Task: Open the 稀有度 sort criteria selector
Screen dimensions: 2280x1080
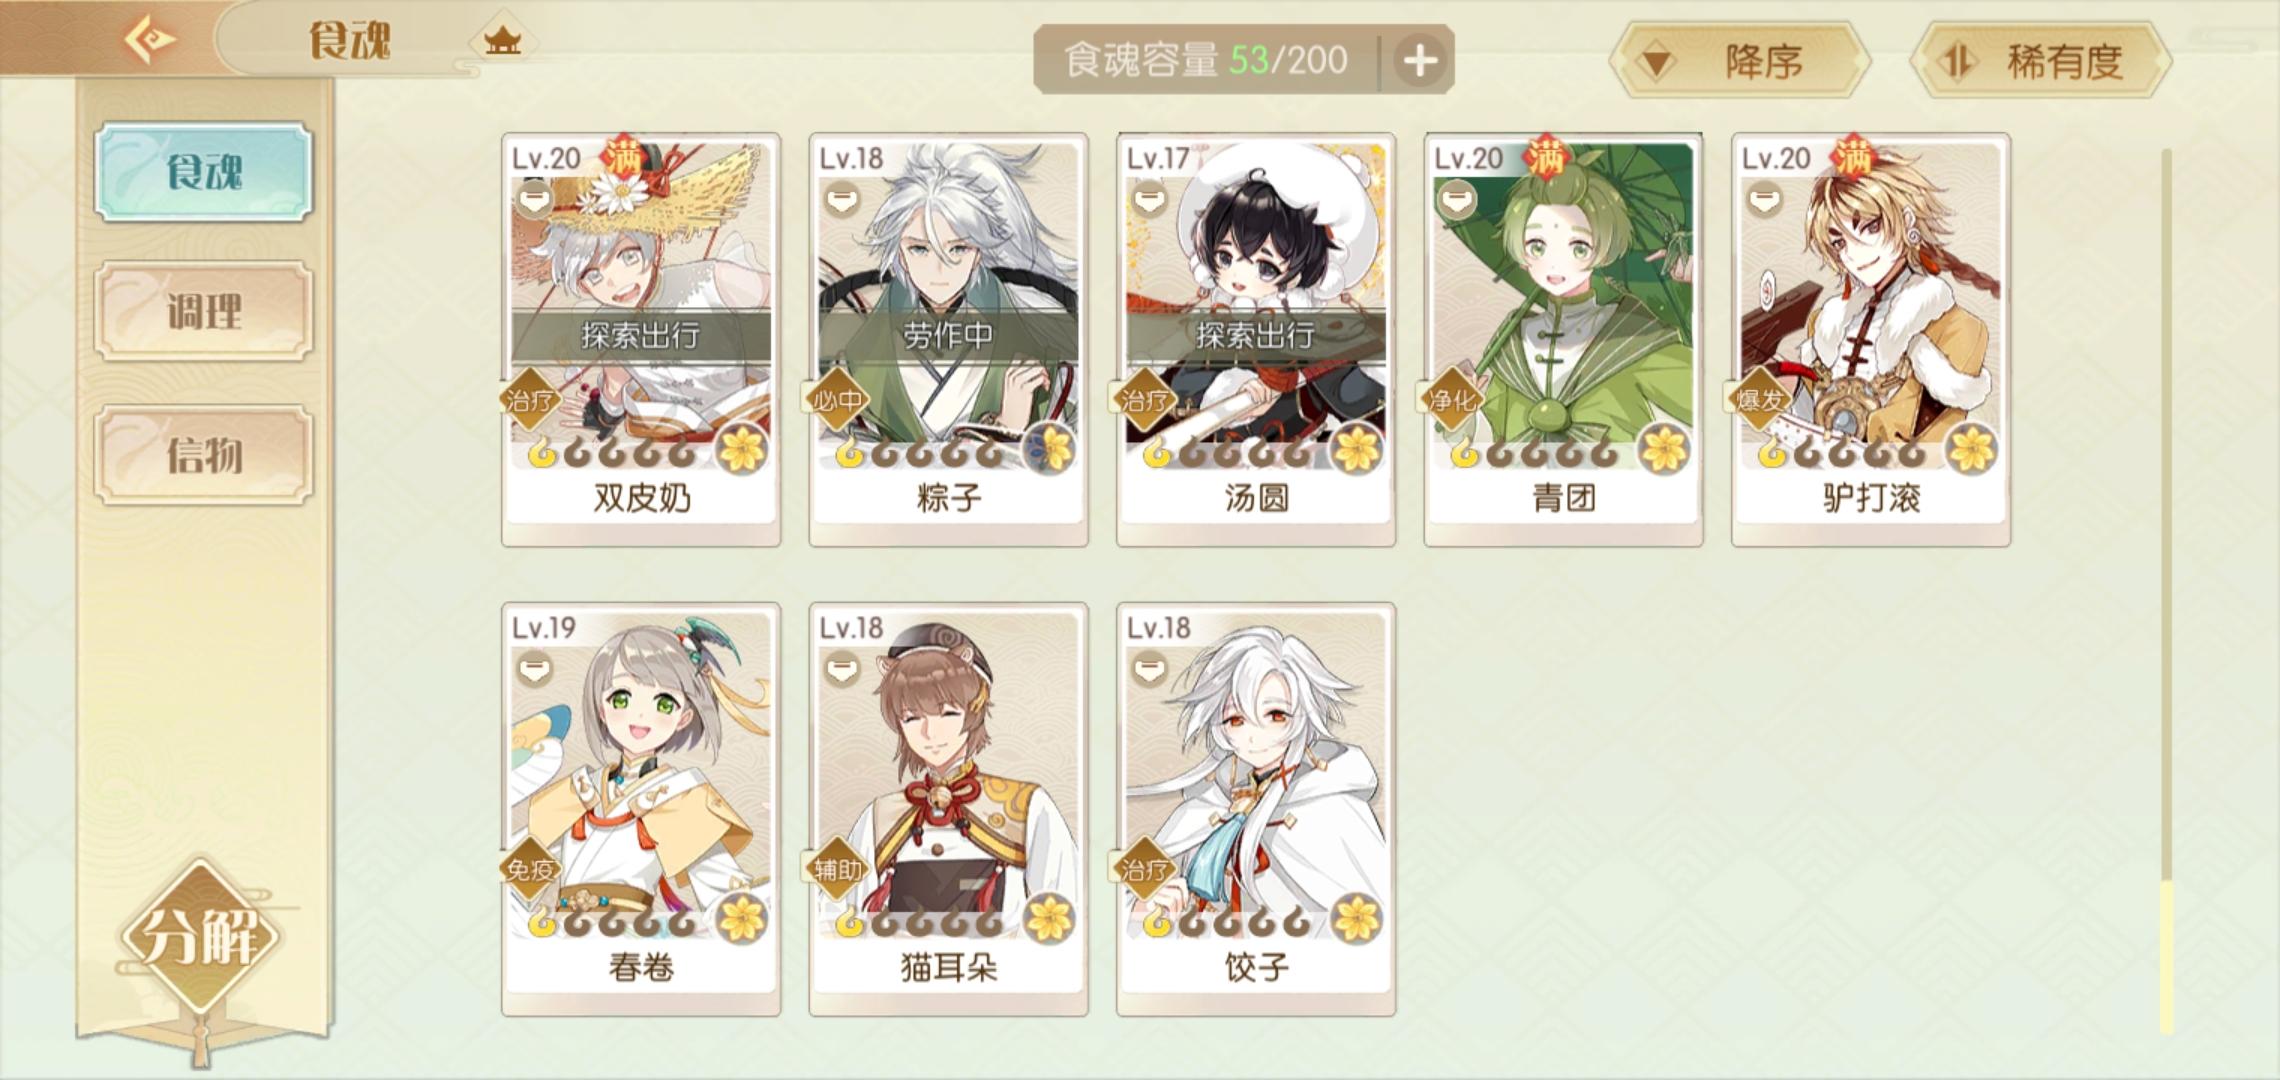Action: coord(2041,62)
